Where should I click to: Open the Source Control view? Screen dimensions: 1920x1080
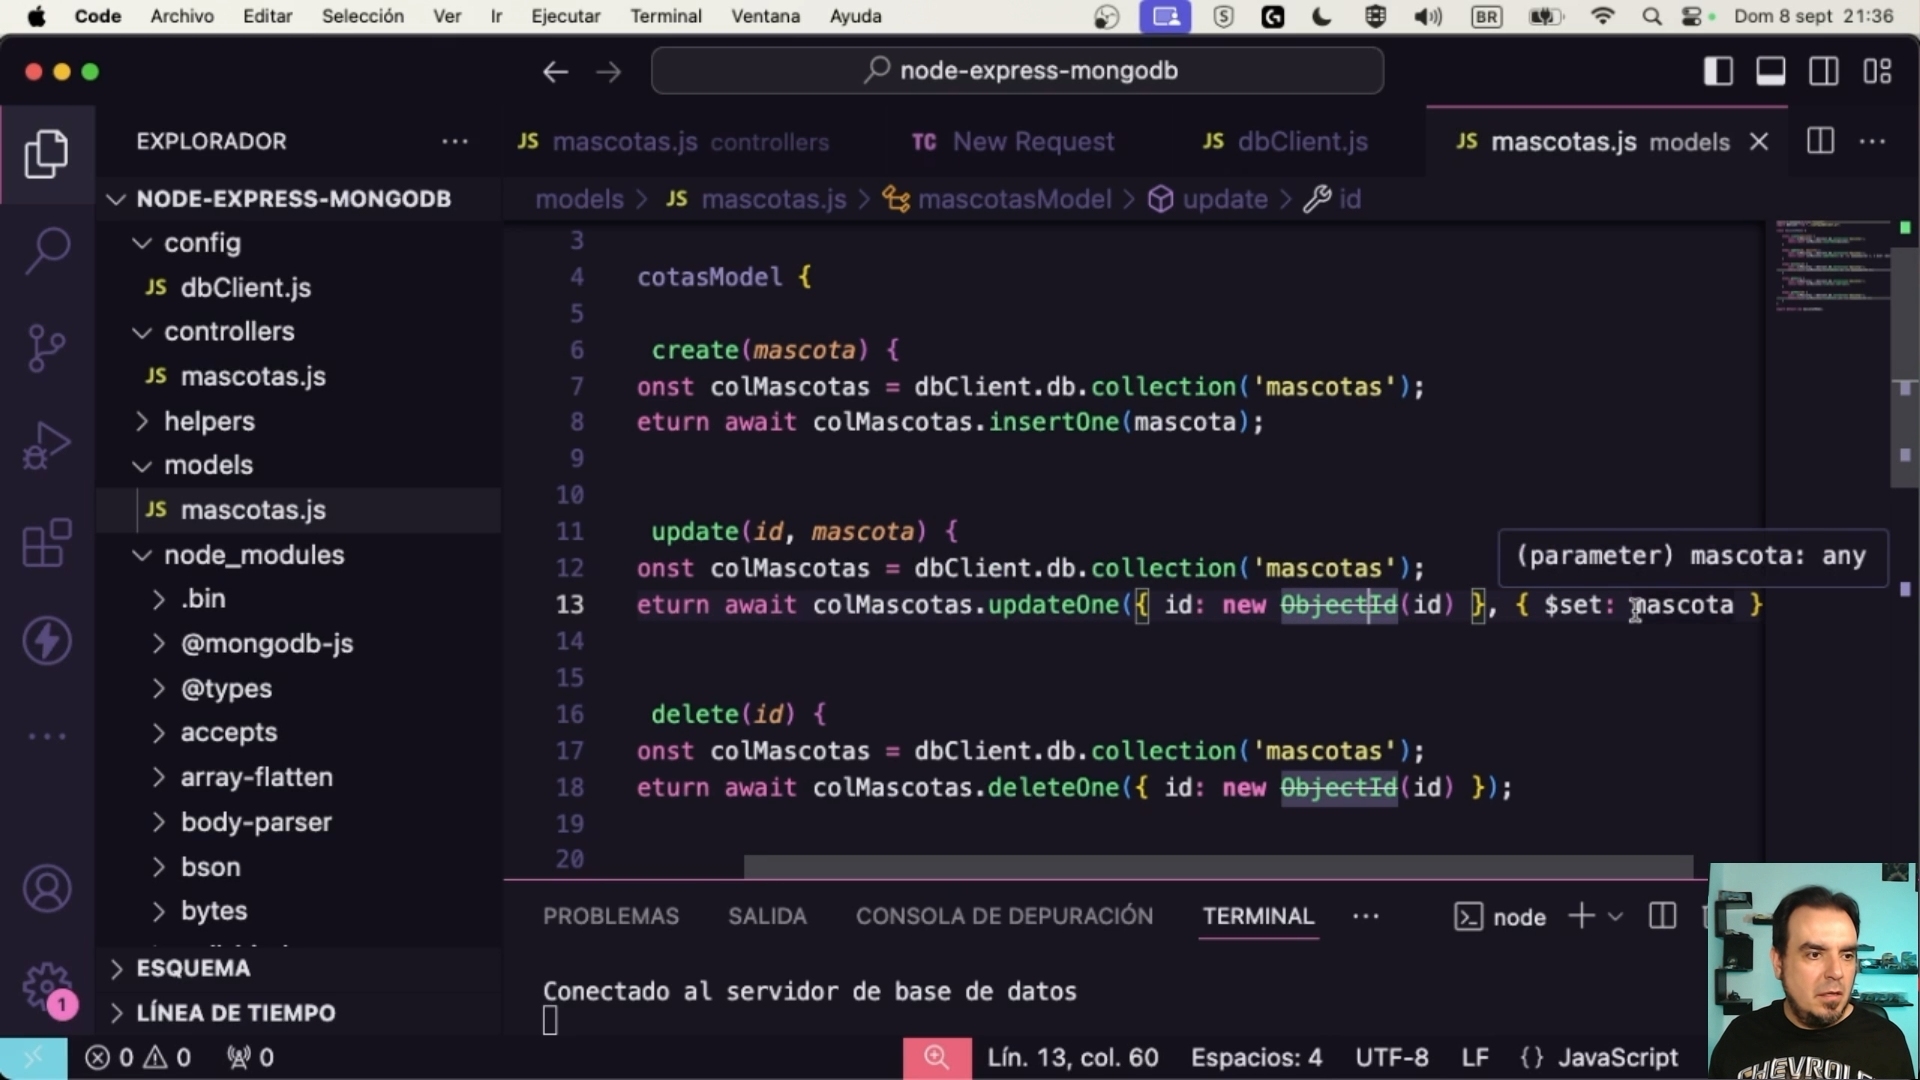[x=46, y=348]
